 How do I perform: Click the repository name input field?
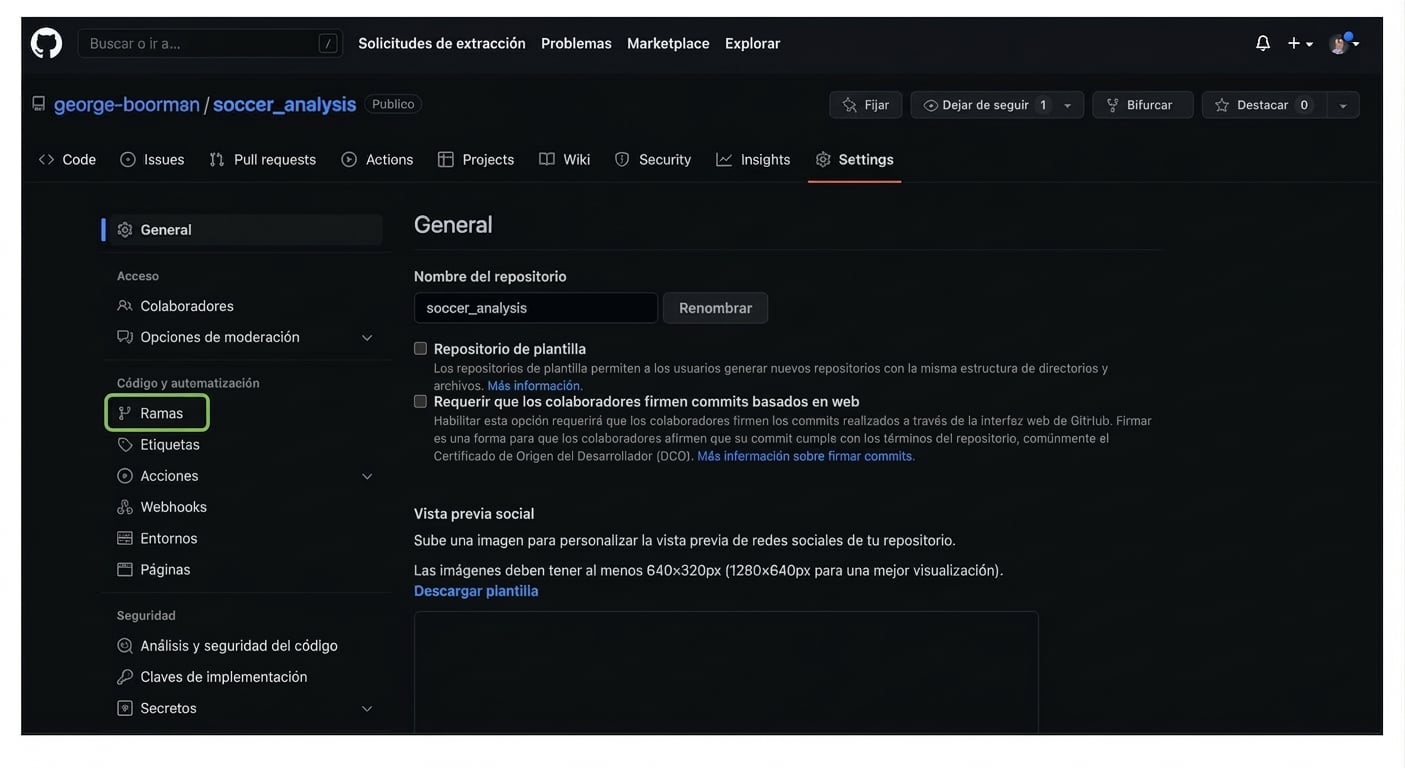pyautogui.click(x=535, y=308)
